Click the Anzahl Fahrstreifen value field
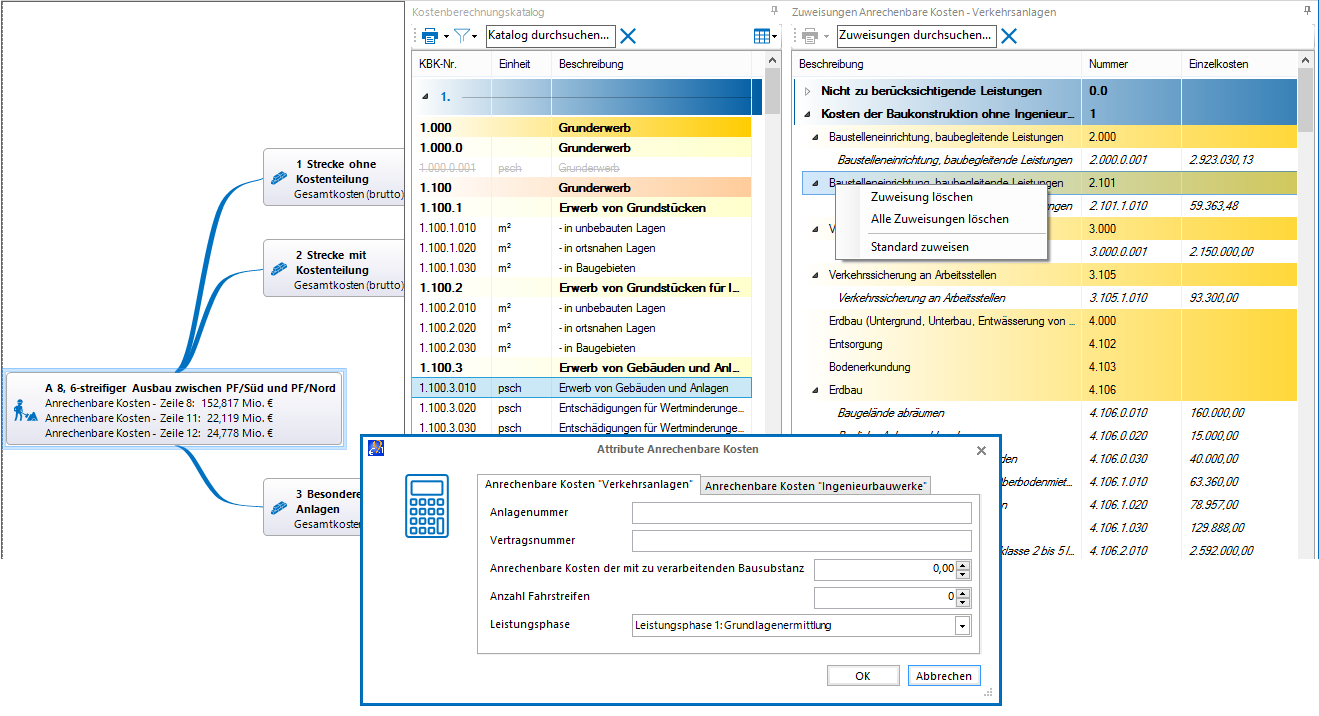The width and height of the screenshot is (1319, 716). click(885, 597)
